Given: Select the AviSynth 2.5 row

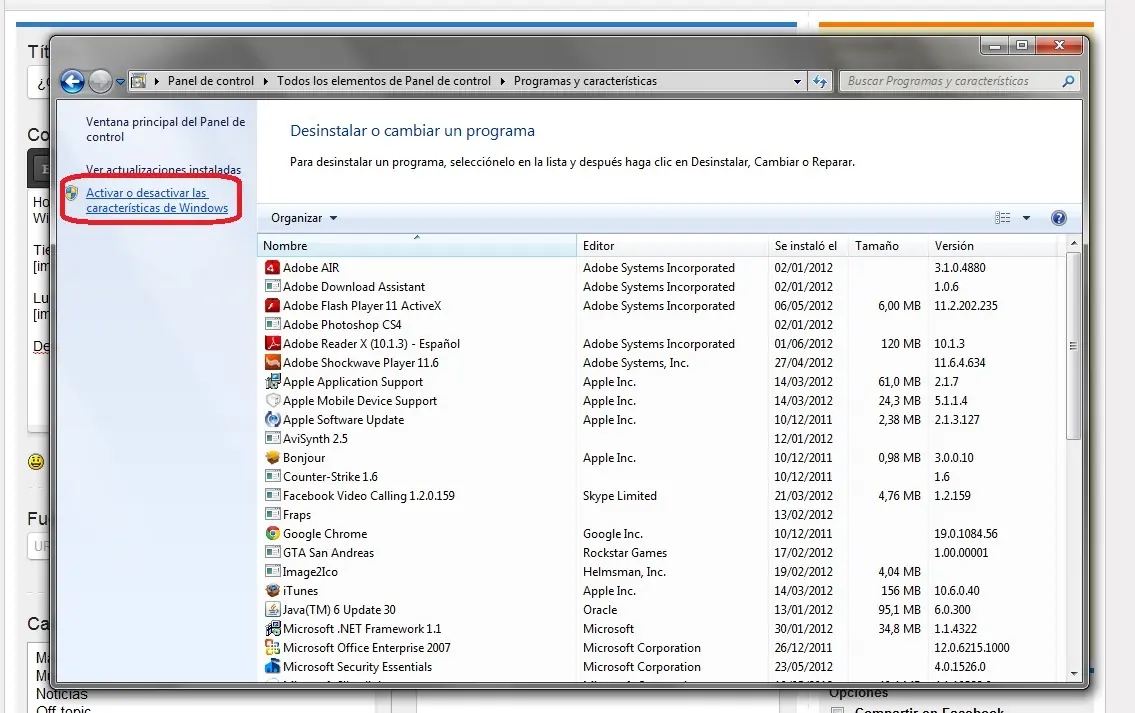Looking at the screenshot, I should click(x=659, y=439).
